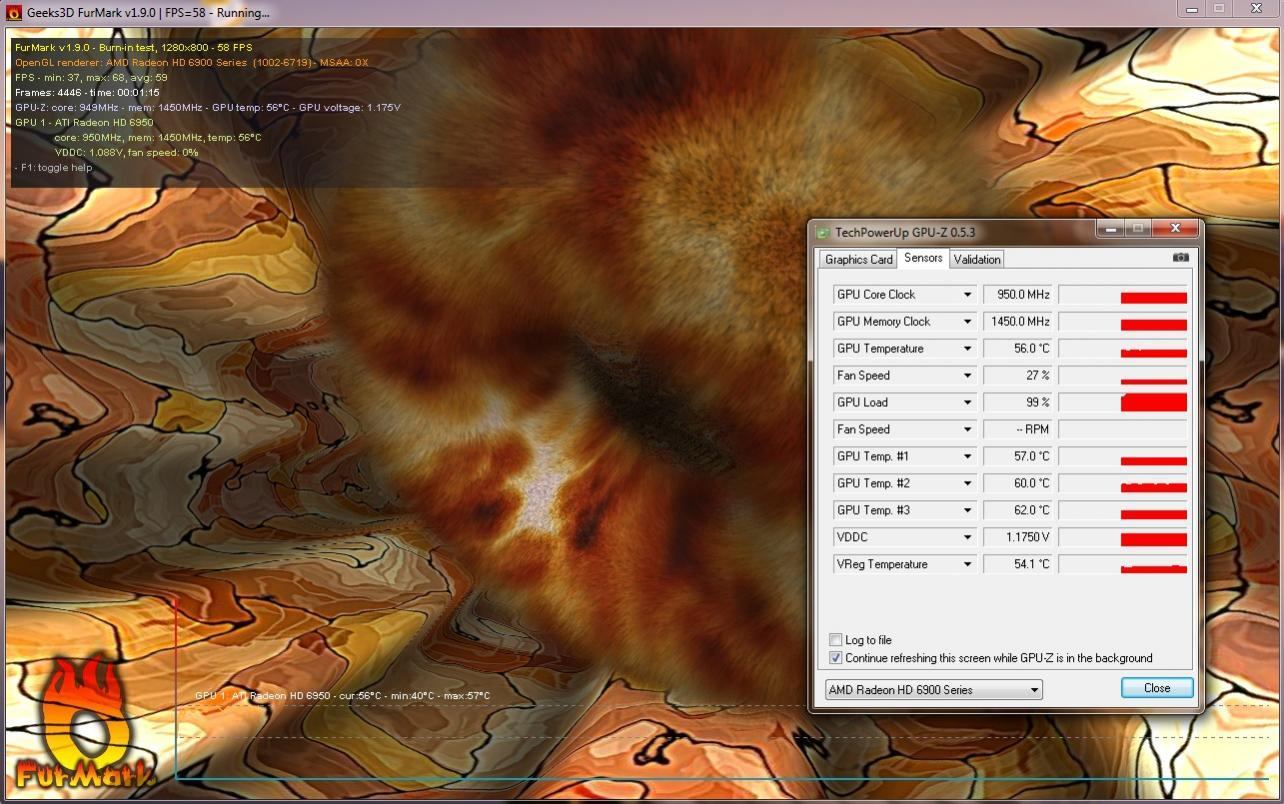The height and width of the screenshot is (804, 1284).
Task: Switch to the Graphics Card tab
Action: (x=858, y=259)
